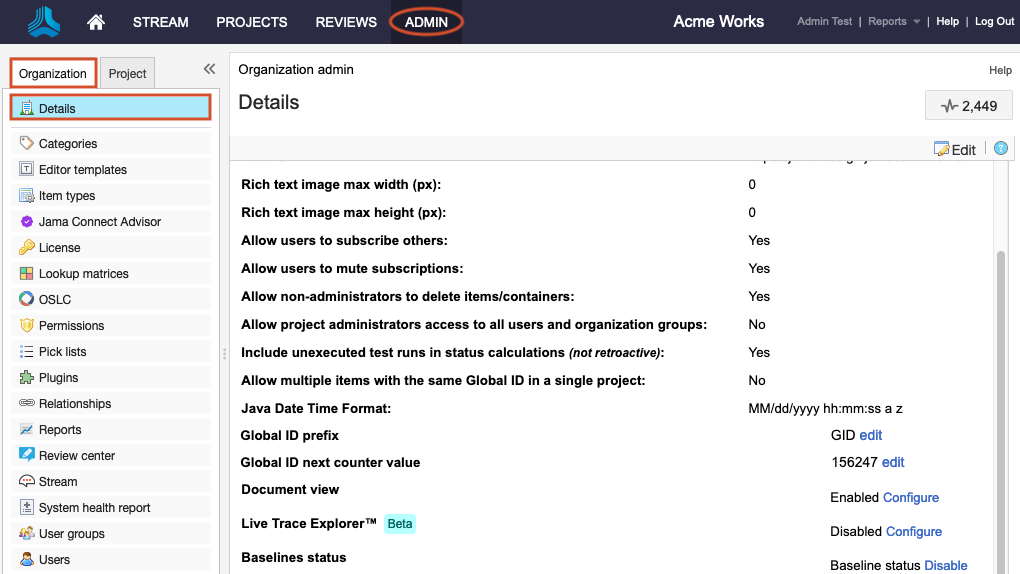Viewport: 1020px width, 574px height.
Task: Click the OSLC circle icon
Action: tap(27, 299)
